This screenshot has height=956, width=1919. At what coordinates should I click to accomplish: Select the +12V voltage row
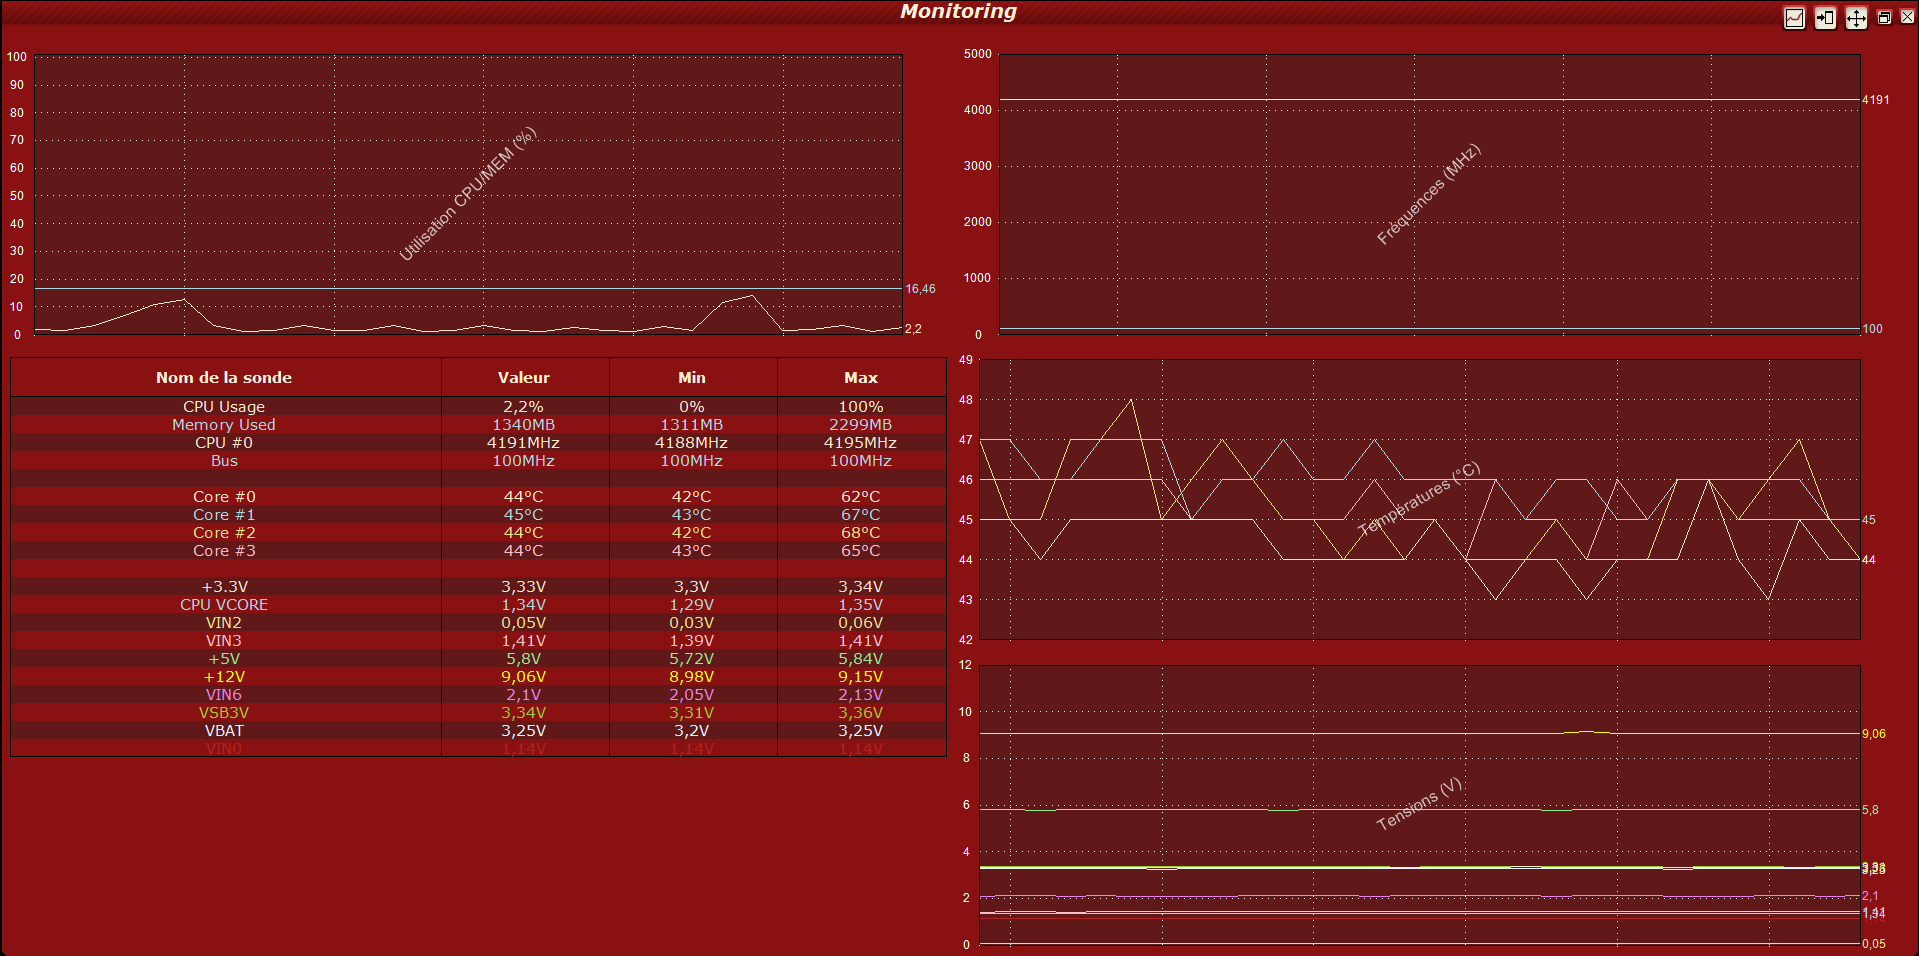(x=224, y=677)
